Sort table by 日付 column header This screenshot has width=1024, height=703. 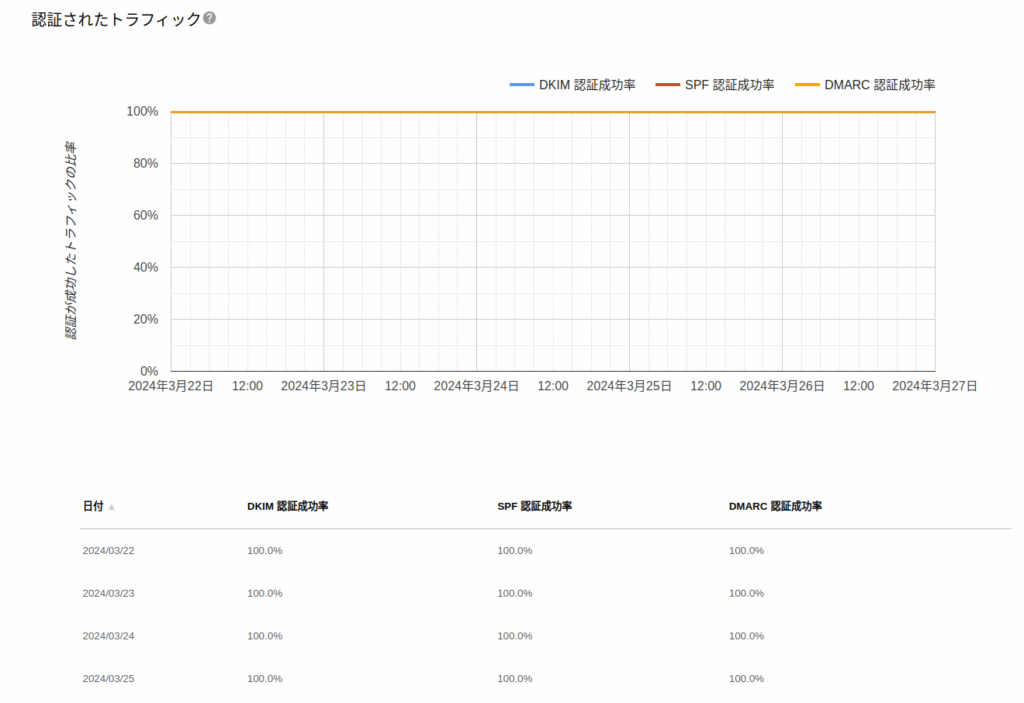[93, 506]
